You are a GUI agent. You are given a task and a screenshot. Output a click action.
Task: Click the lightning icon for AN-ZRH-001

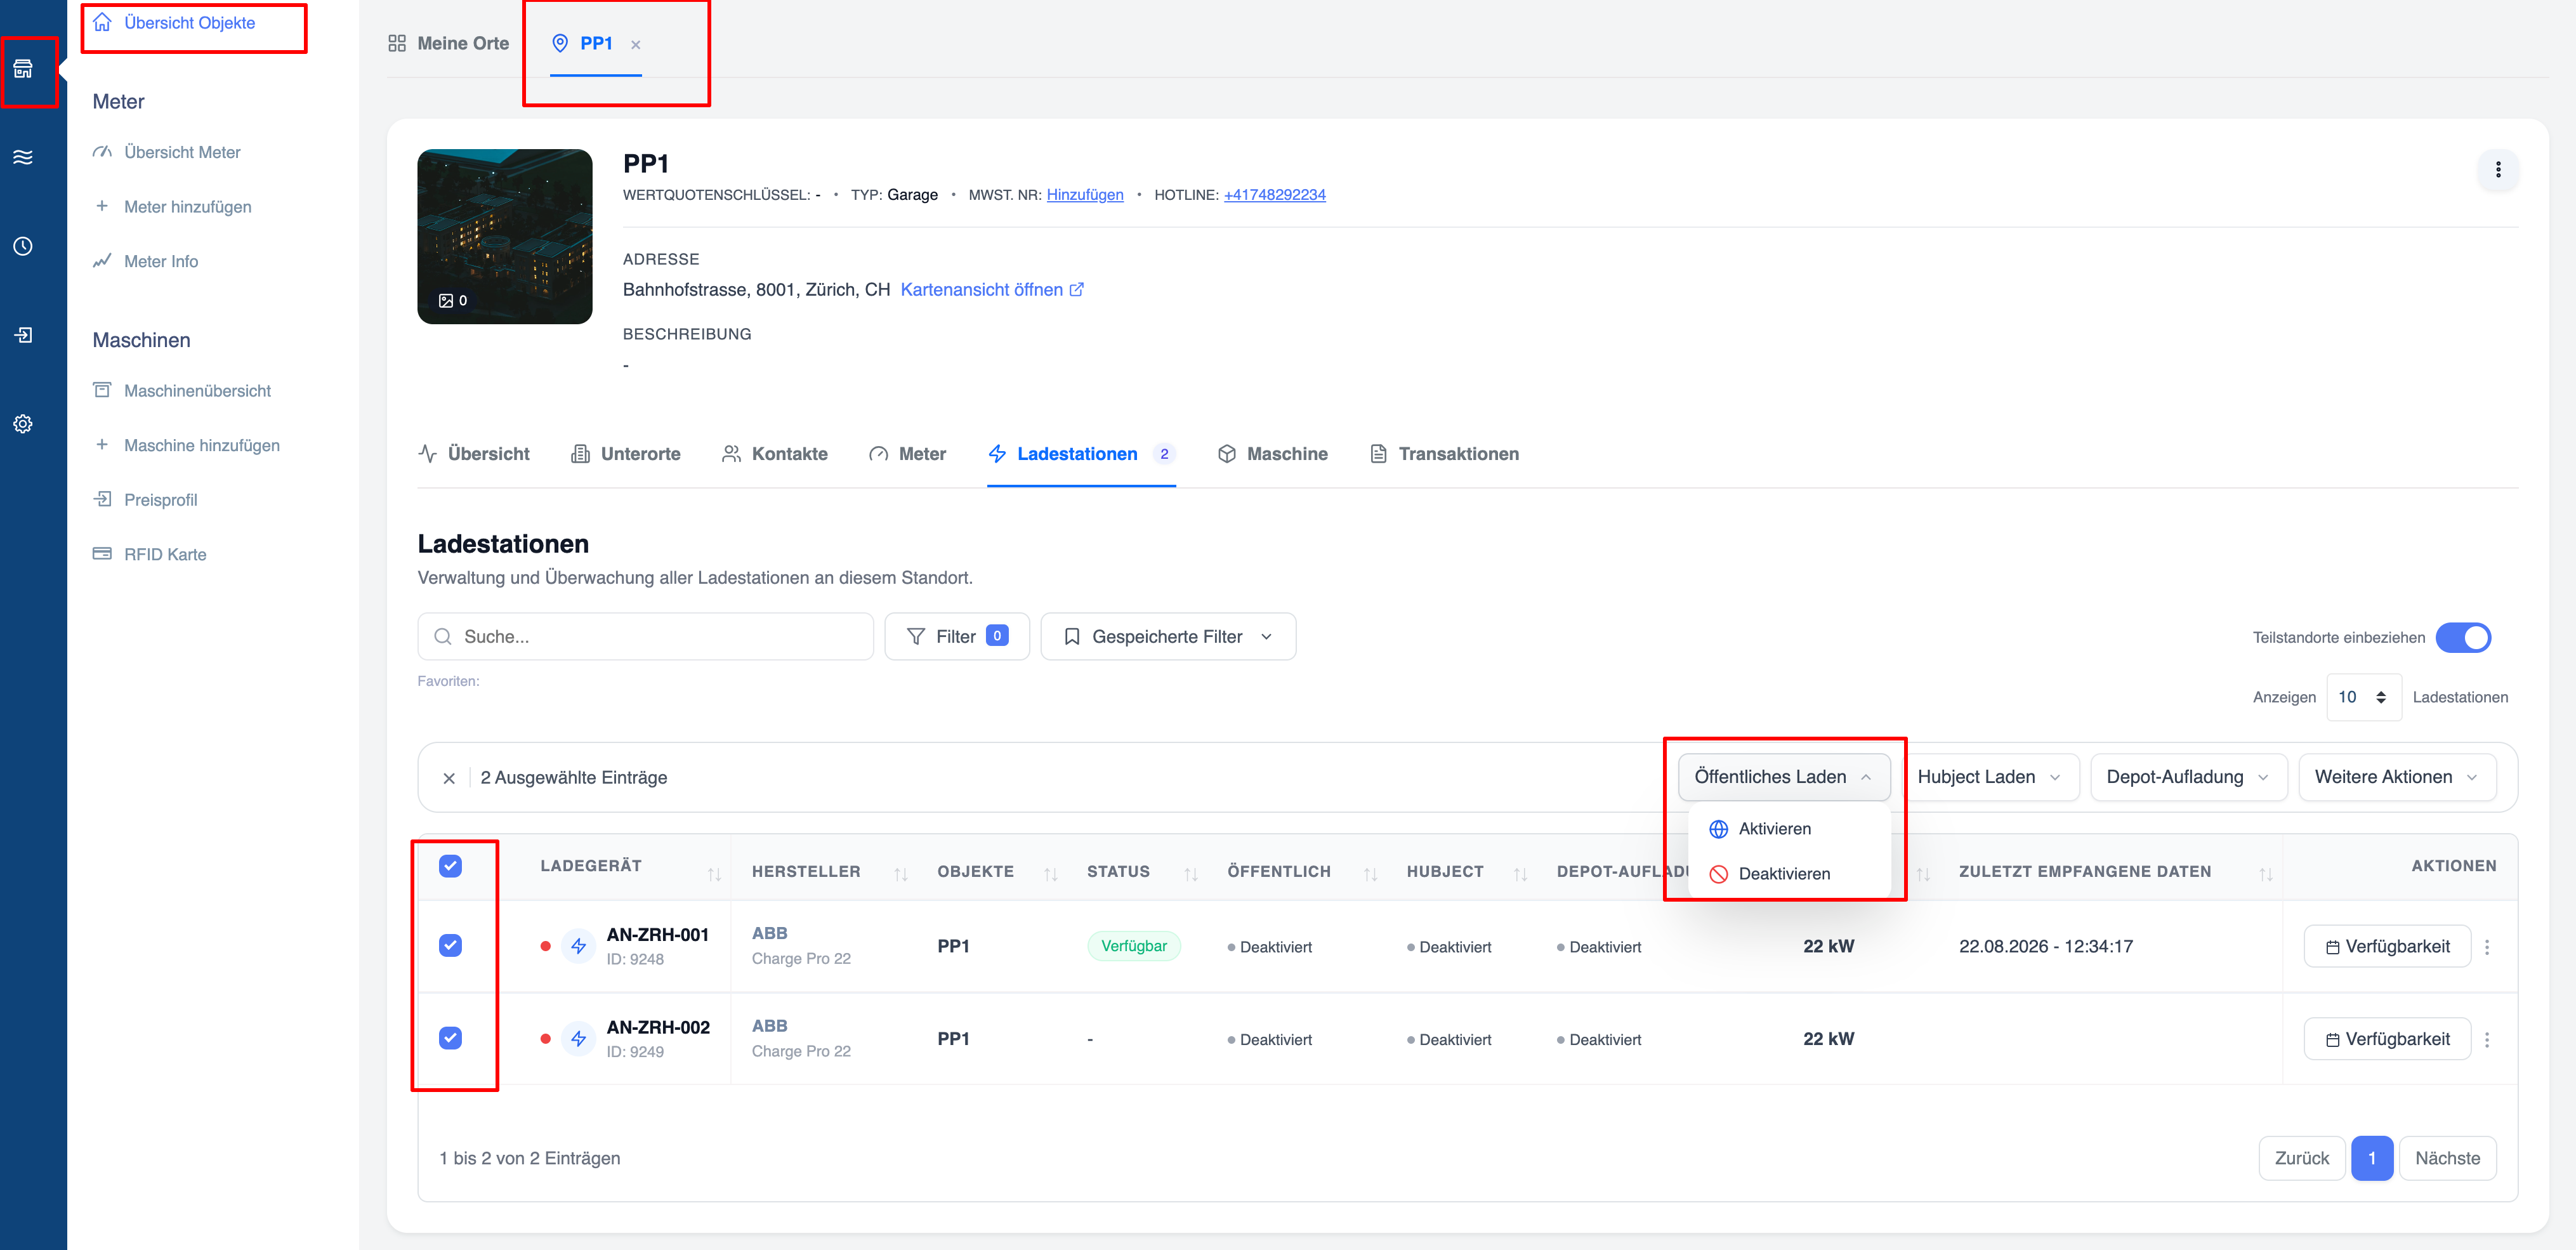(x=578, y=946)
